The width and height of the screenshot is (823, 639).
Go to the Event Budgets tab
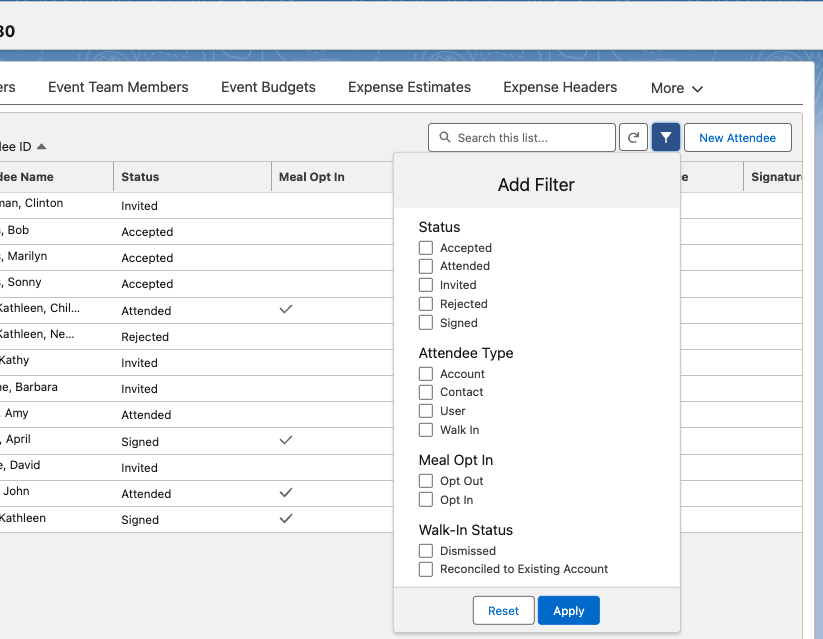pyautogui.click(x=268, y=87)
